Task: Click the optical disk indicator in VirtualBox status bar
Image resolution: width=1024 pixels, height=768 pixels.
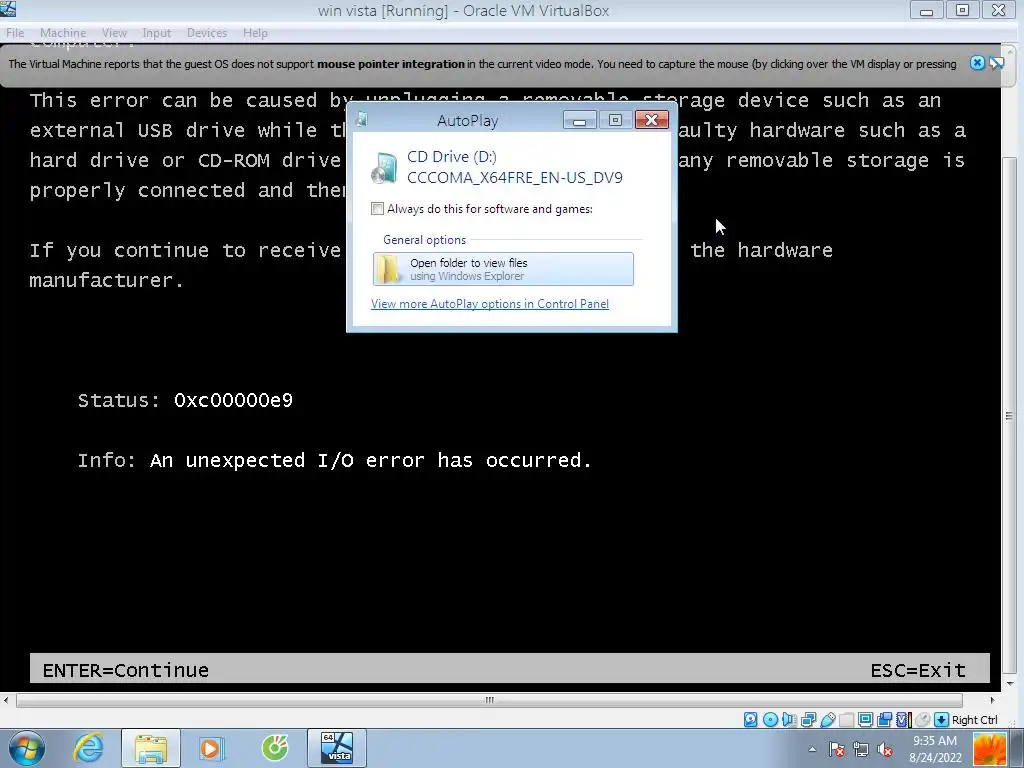Action: (771, 720)
